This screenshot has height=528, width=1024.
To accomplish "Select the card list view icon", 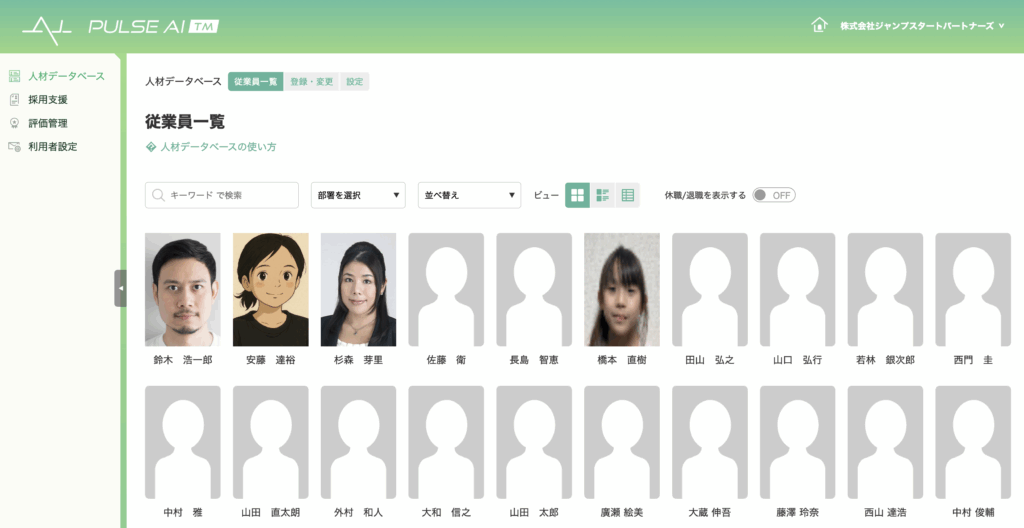I will pos(602,195).
